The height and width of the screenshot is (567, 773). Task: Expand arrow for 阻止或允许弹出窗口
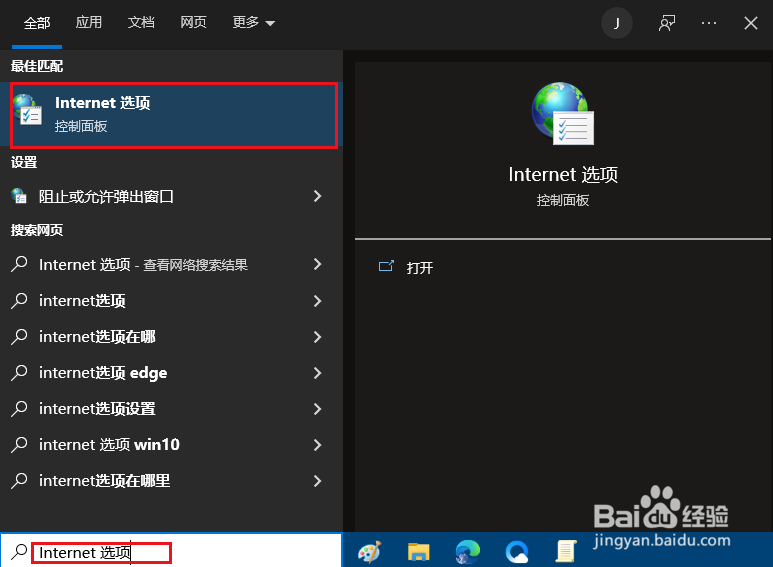click(317, 197)
